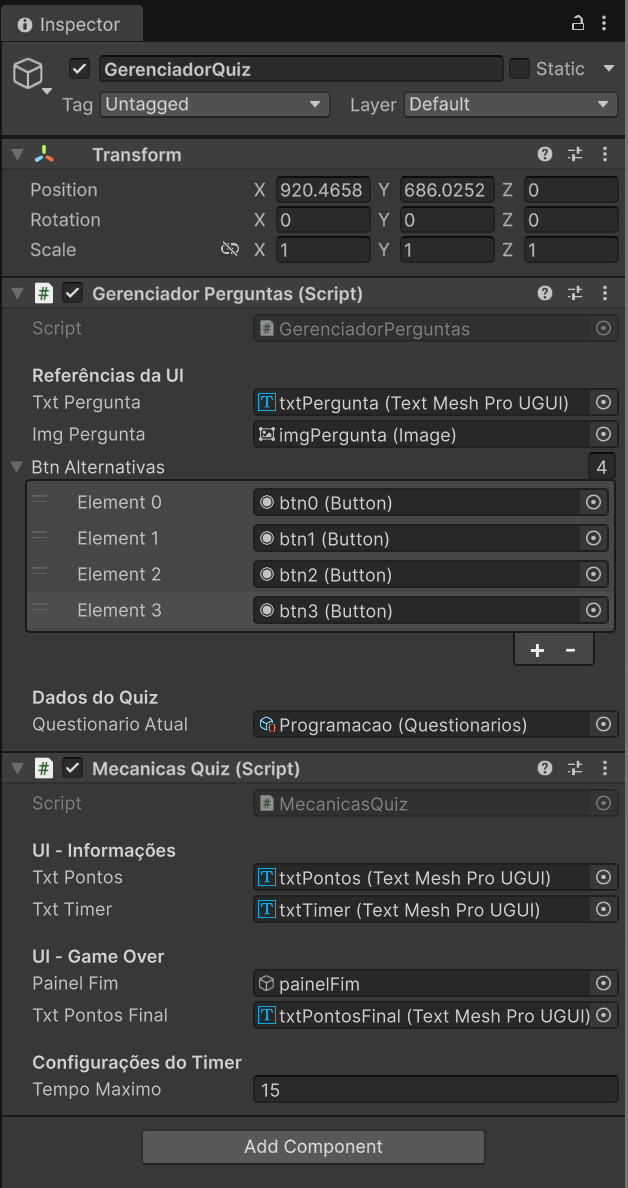
Task: Disable the Mecanicas Quiz script checkbox
Action: pos(73,768)
